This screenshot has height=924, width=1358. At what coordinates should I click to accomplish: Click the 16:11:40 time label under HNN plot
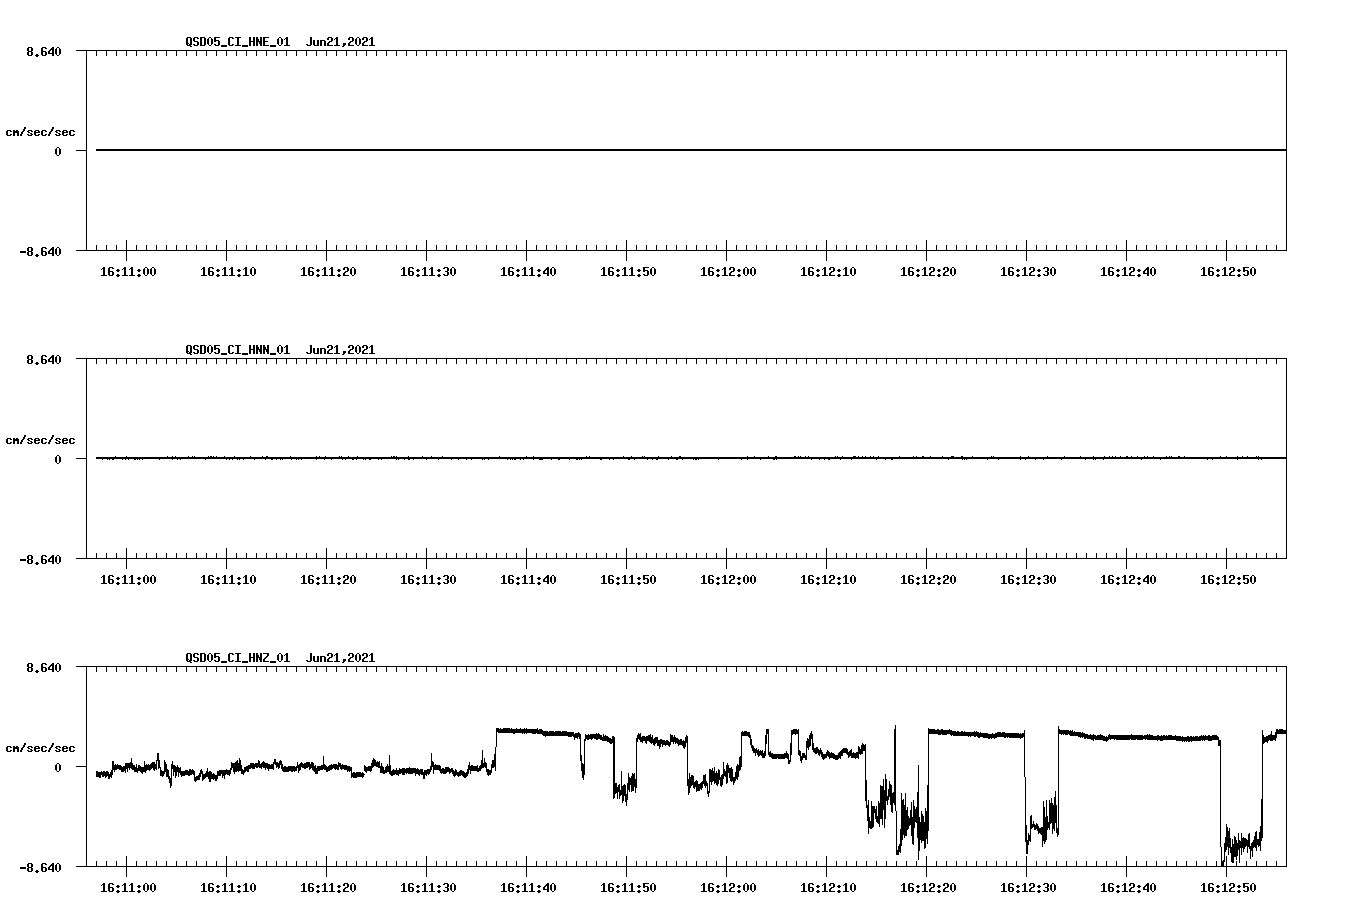click(x=528, y=580)
